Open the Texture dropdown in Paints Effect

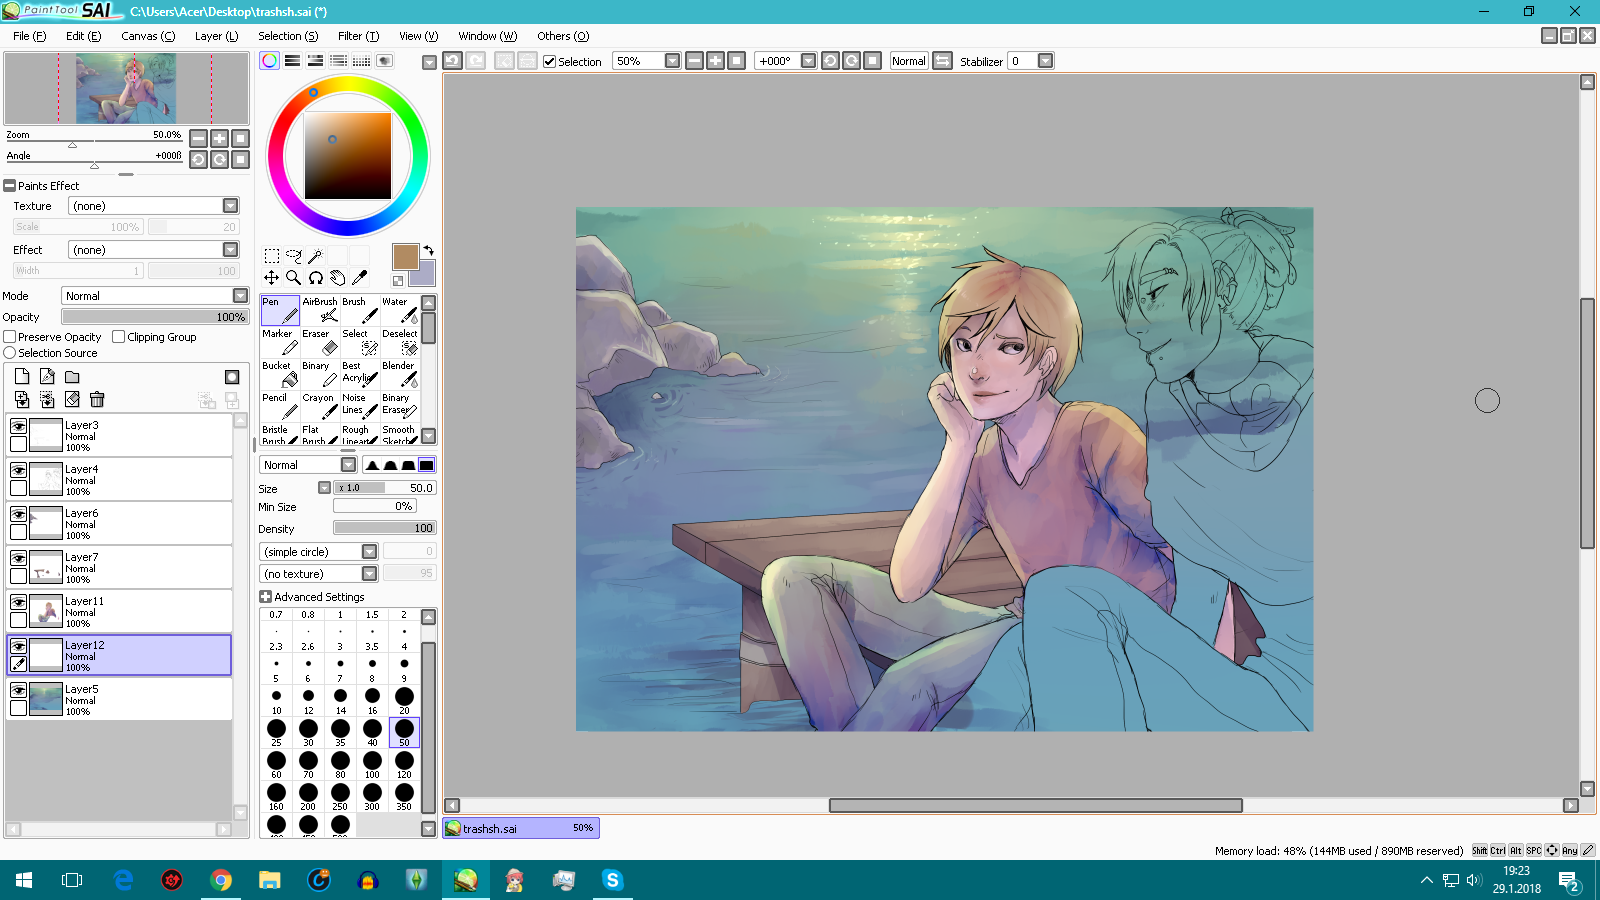230,206
